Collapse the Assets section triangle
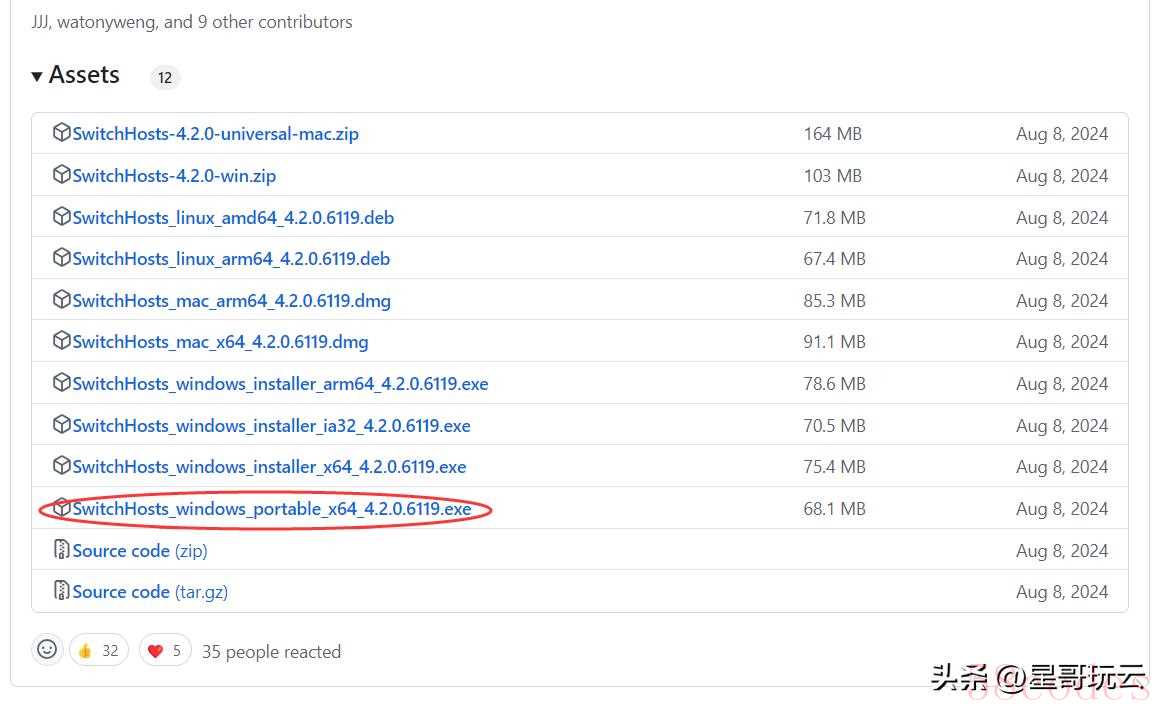This screenshot has height=713, width=1166. 36,76
